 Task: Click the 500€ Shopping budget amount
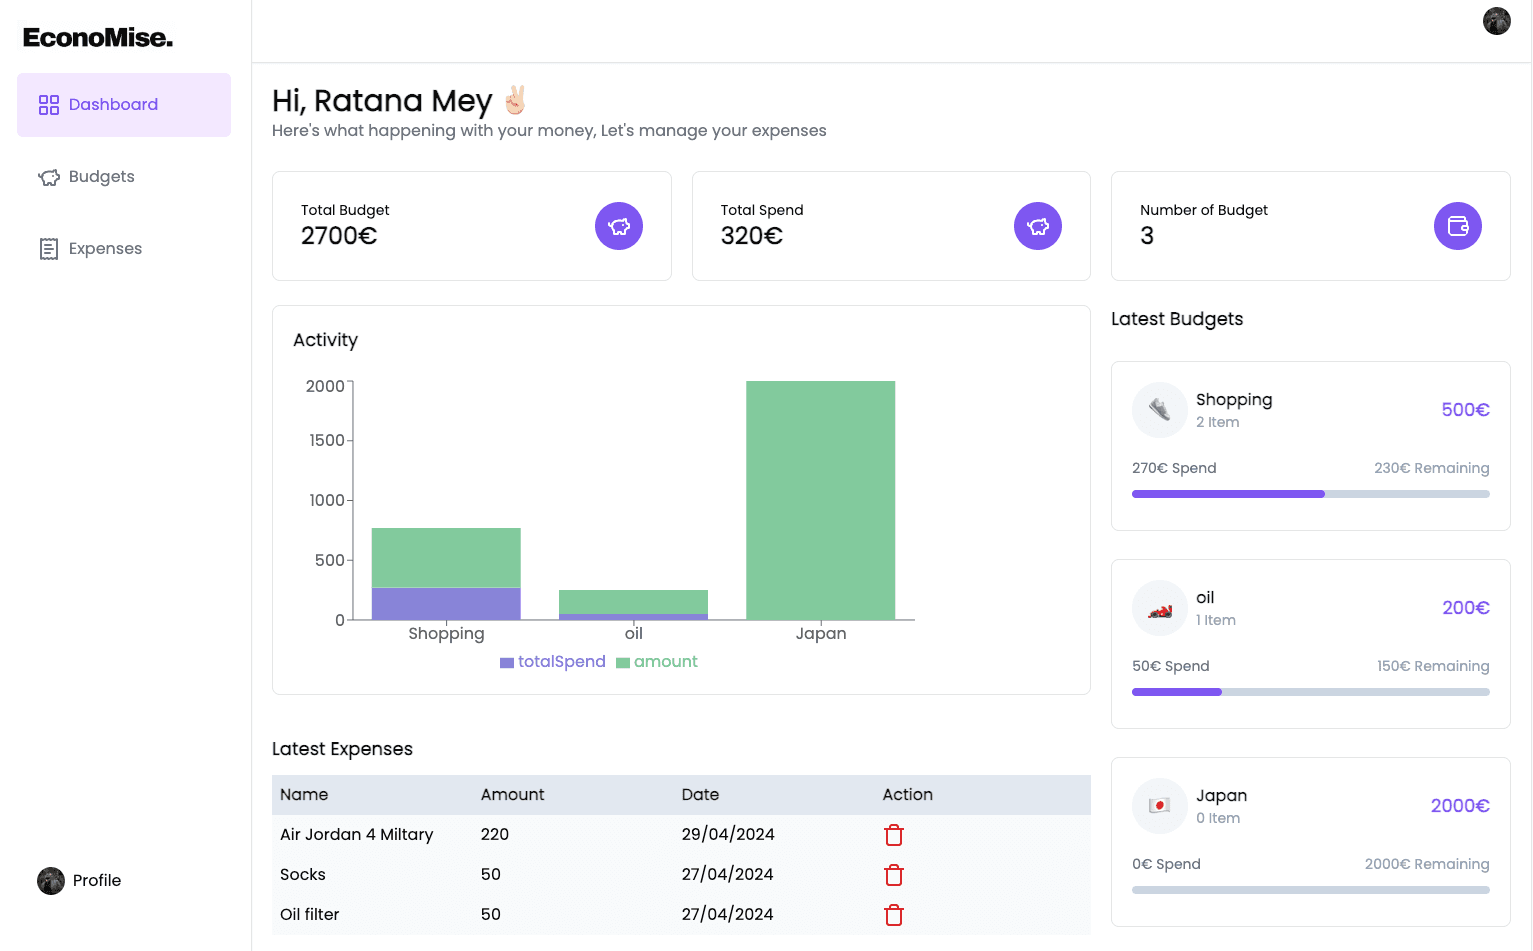click(1466, 410)
